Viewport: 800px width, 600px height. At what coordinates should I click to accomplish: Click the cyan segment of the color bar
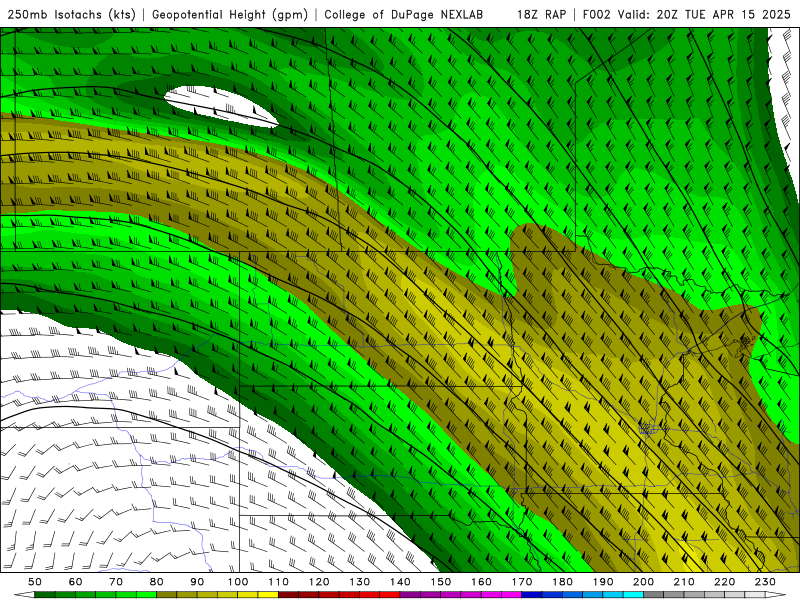[633, 595]
